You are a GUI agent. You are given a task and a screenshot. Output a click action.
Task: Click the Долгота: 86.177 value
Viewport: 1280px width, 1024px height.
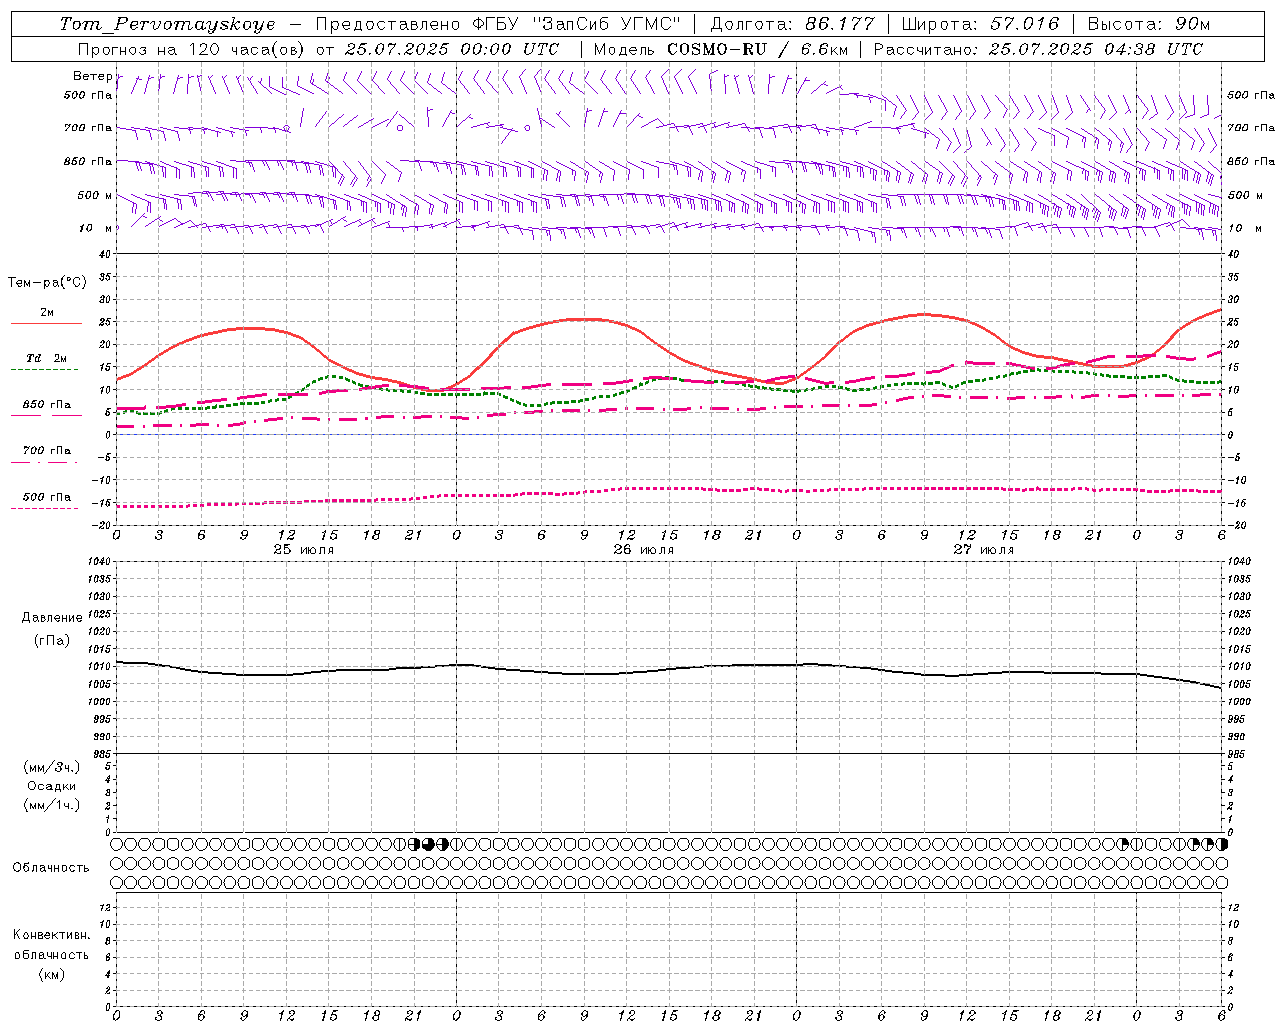click(x=793, y=23)
